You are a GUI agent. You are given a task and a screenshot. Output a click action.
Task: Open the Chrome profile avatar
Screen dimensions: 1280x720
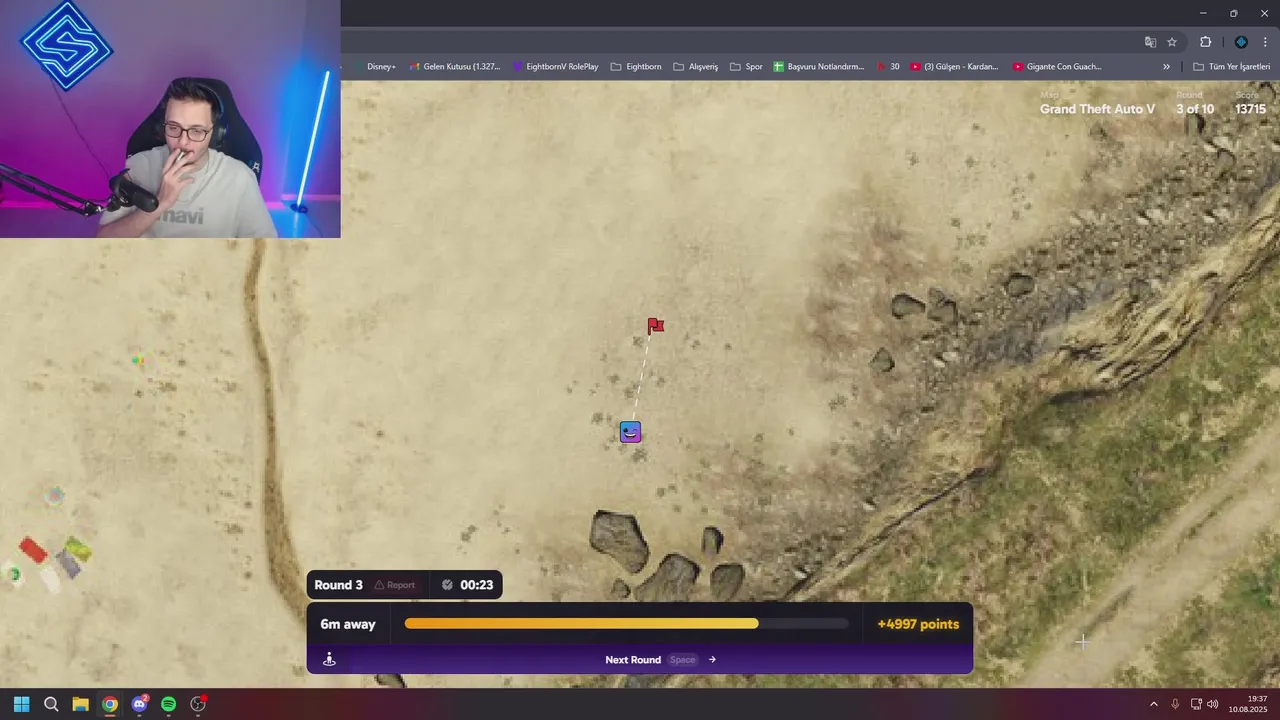click(1241, 42)
